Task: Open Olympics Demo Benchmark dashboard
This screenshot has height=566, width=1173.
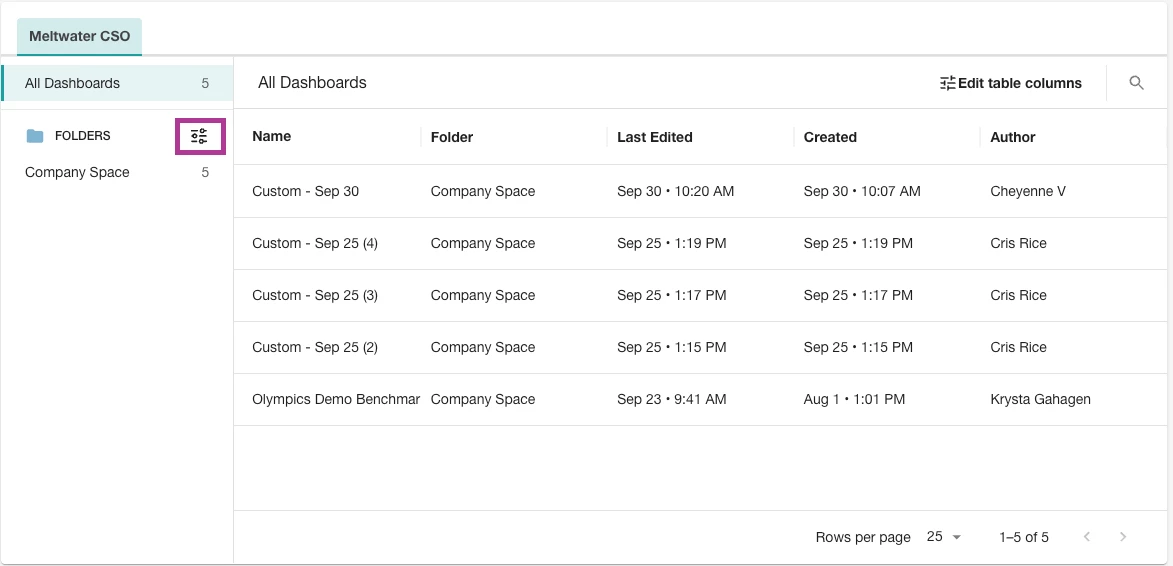Action: pyautogui.click(x=336, y=399)
